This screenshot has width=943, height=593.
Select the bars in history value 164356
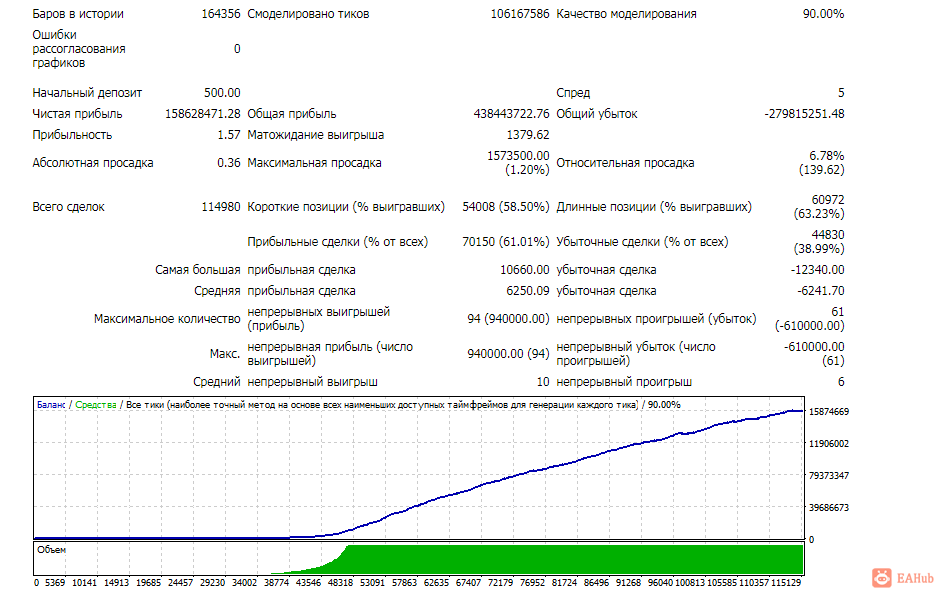click(x=221, y=14)
